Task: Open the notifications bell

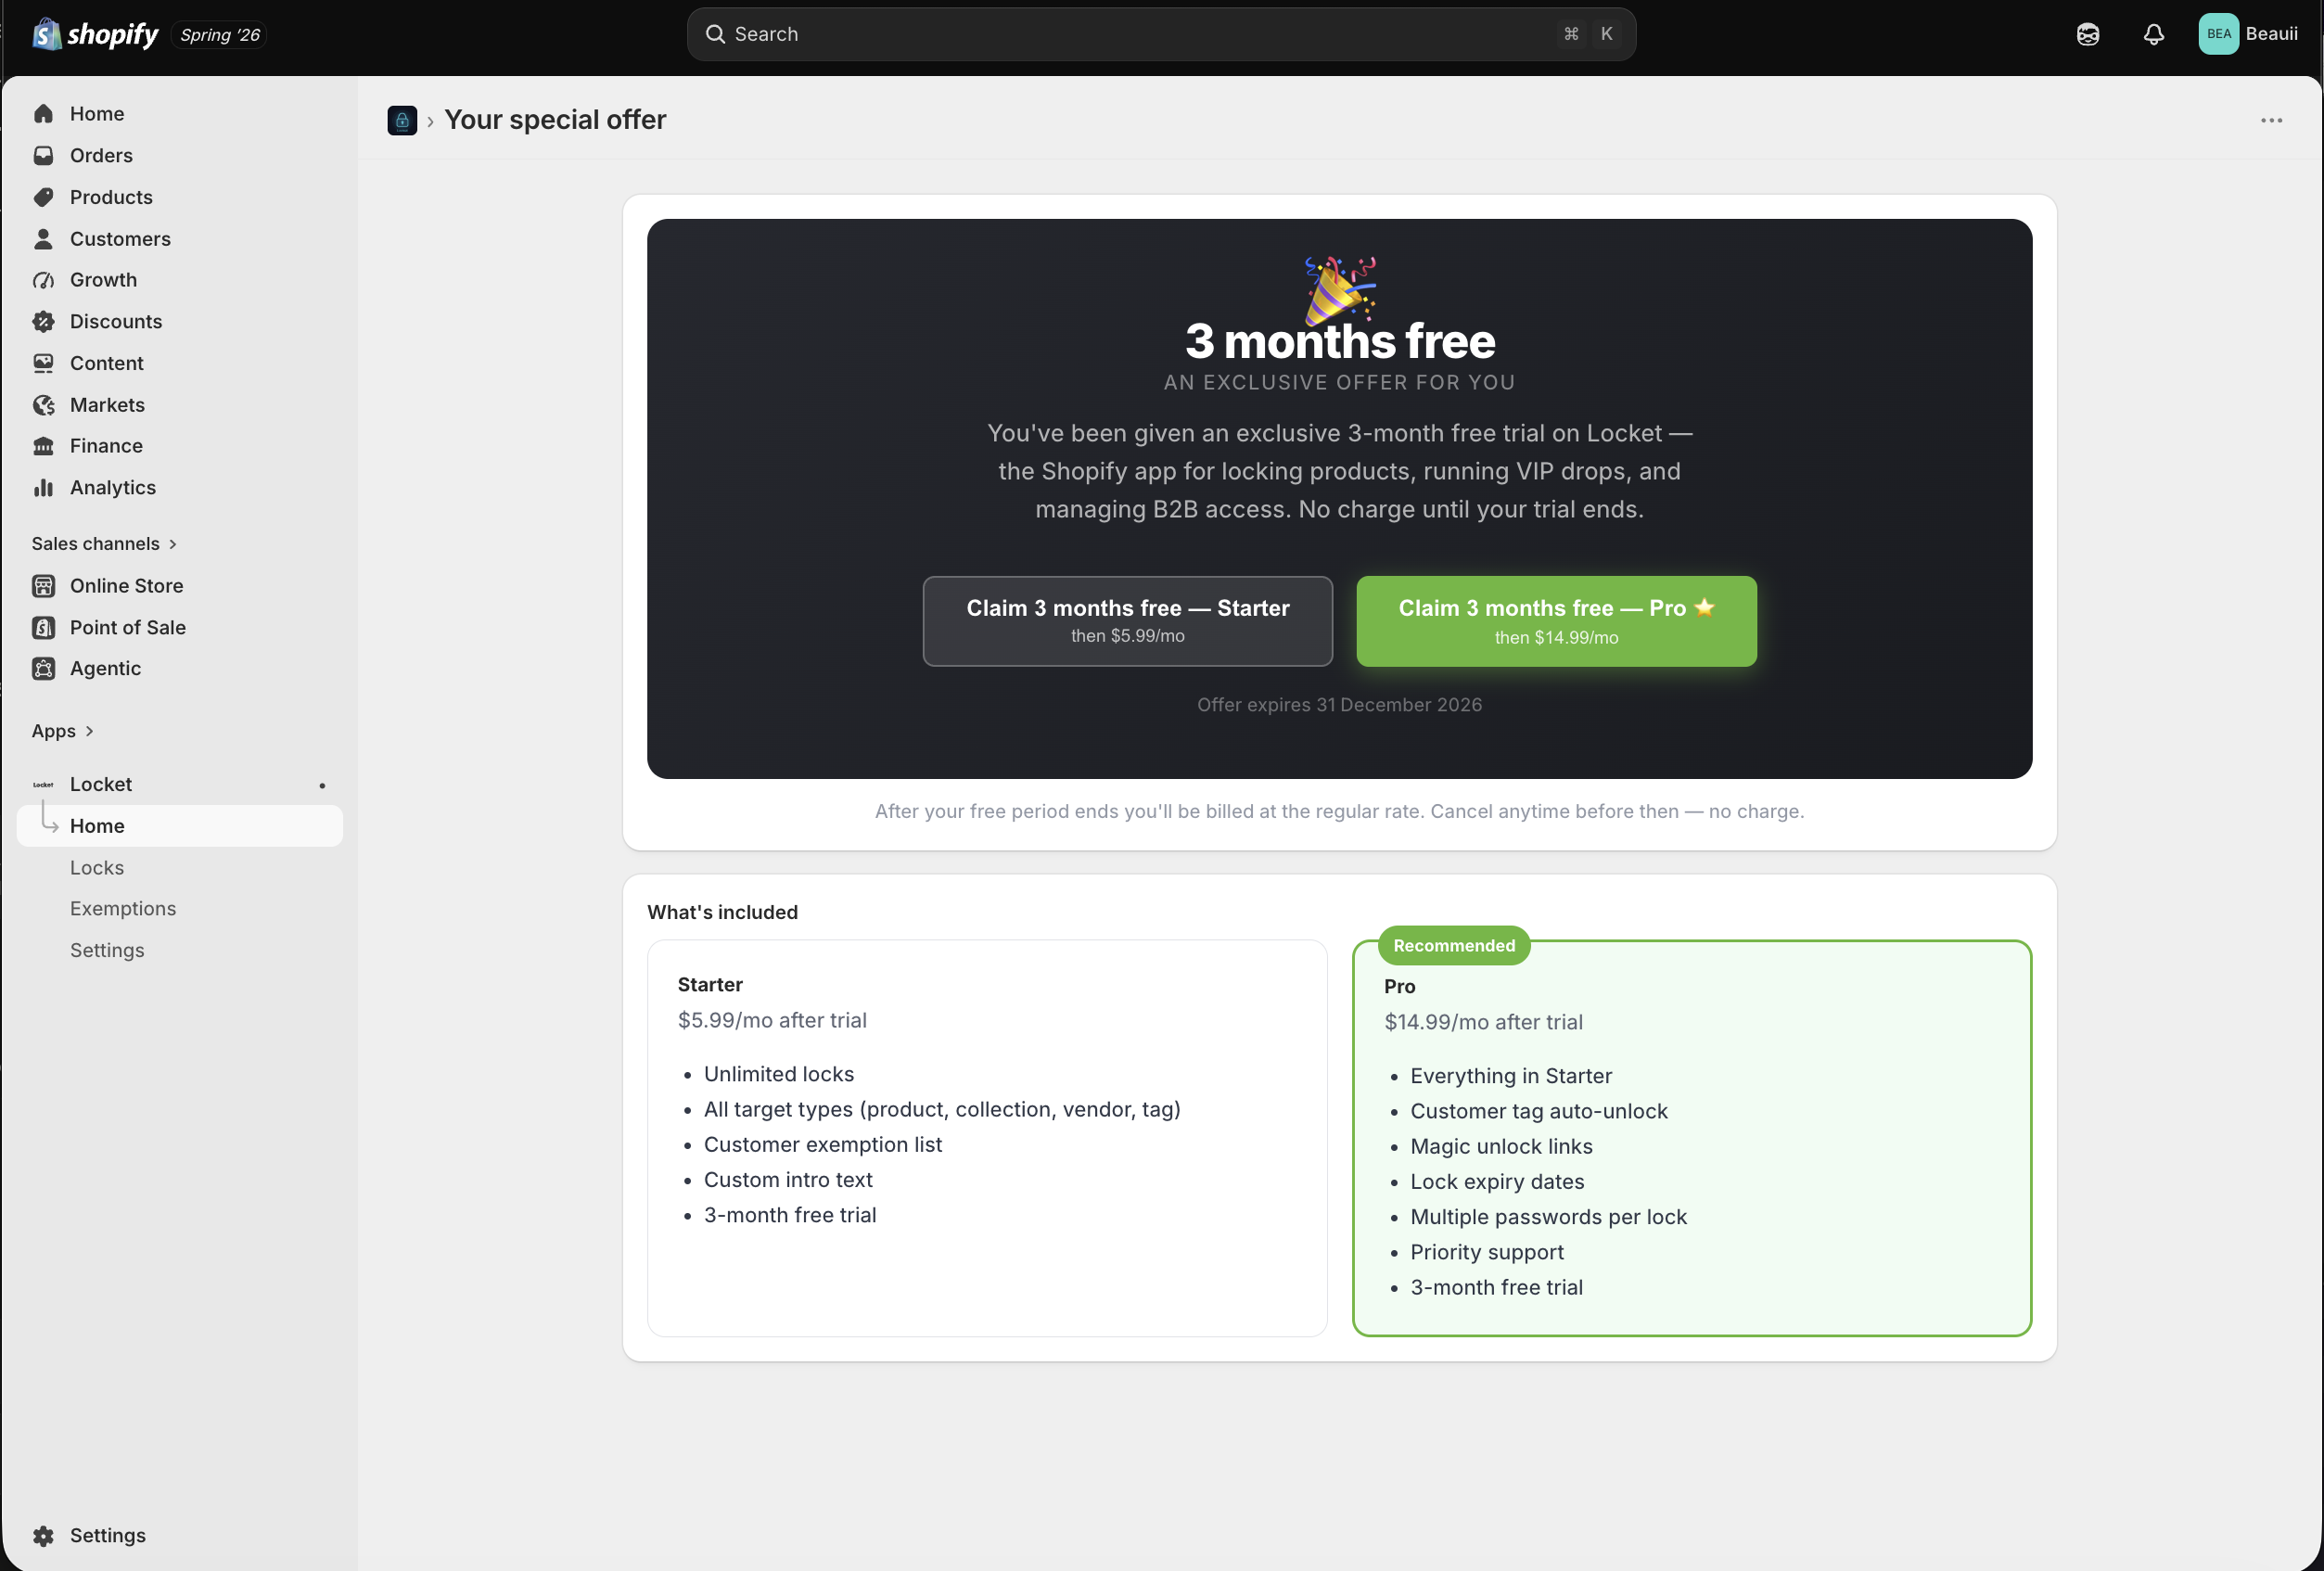Action: coord(2154,34)
